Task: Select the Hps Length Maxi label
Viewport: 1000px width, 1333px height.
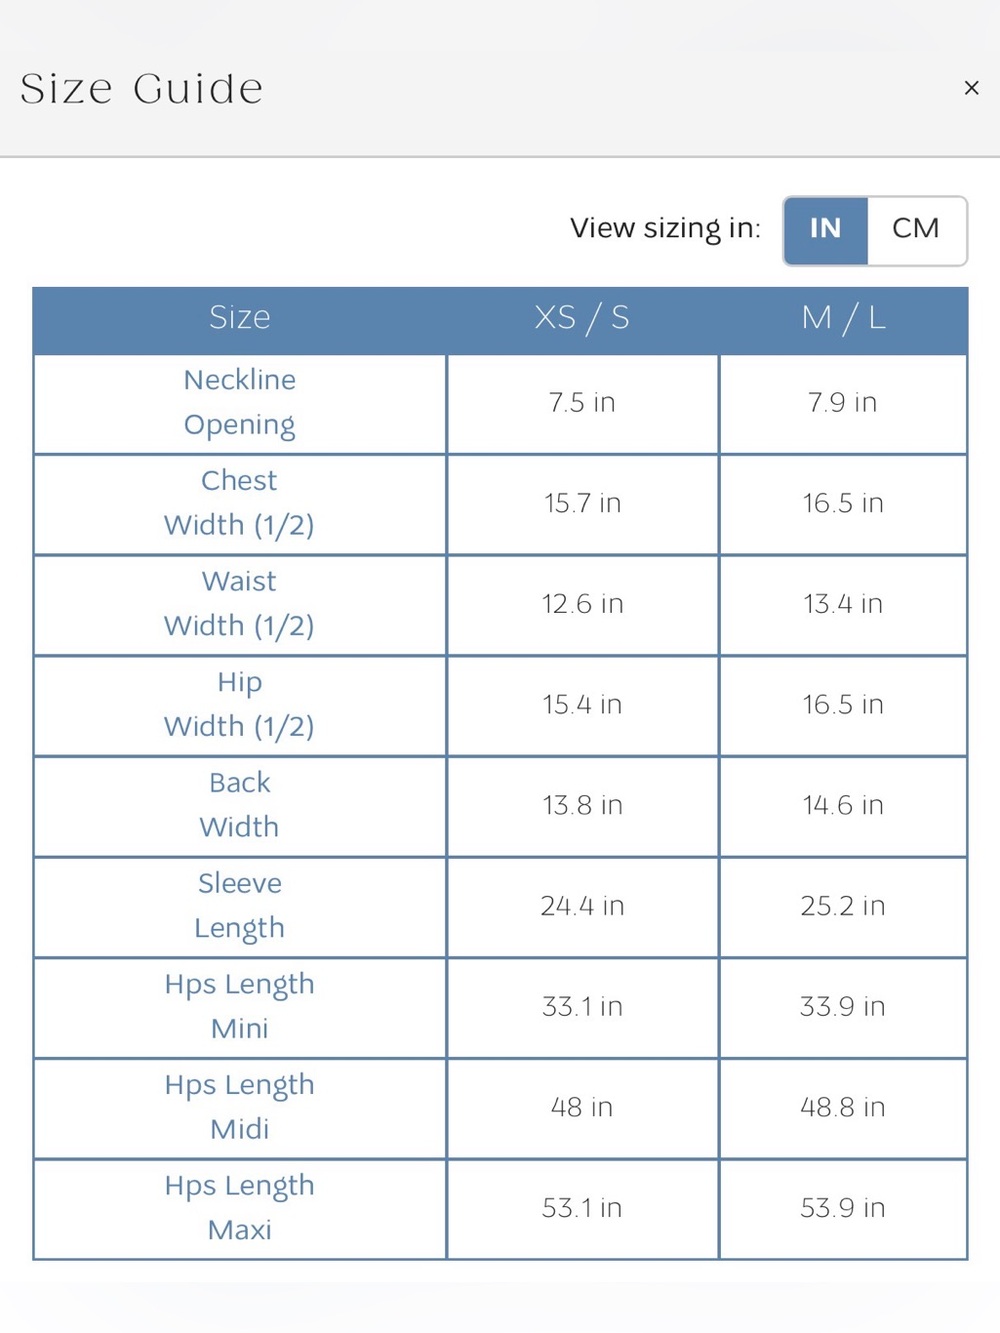Action: click(x=240, y=1209)
